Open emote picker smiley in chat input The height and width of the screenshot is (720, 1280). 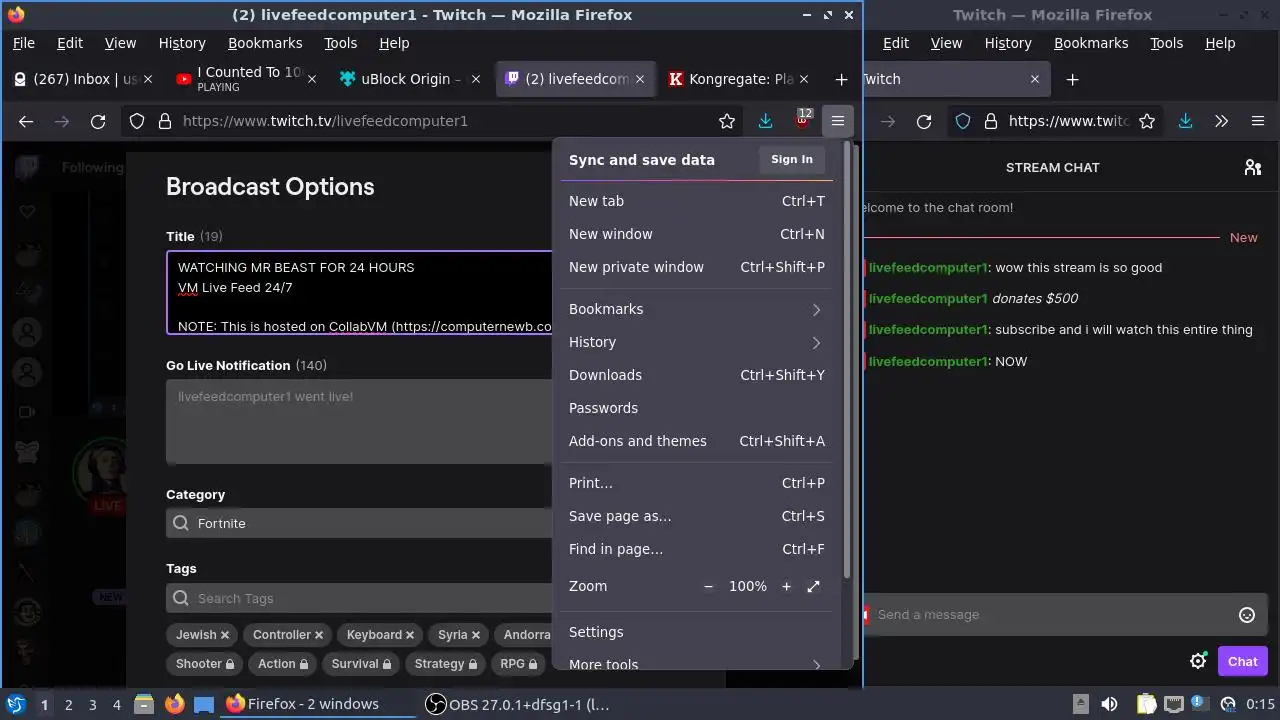pyautogui.click(x=1247, y=615)
